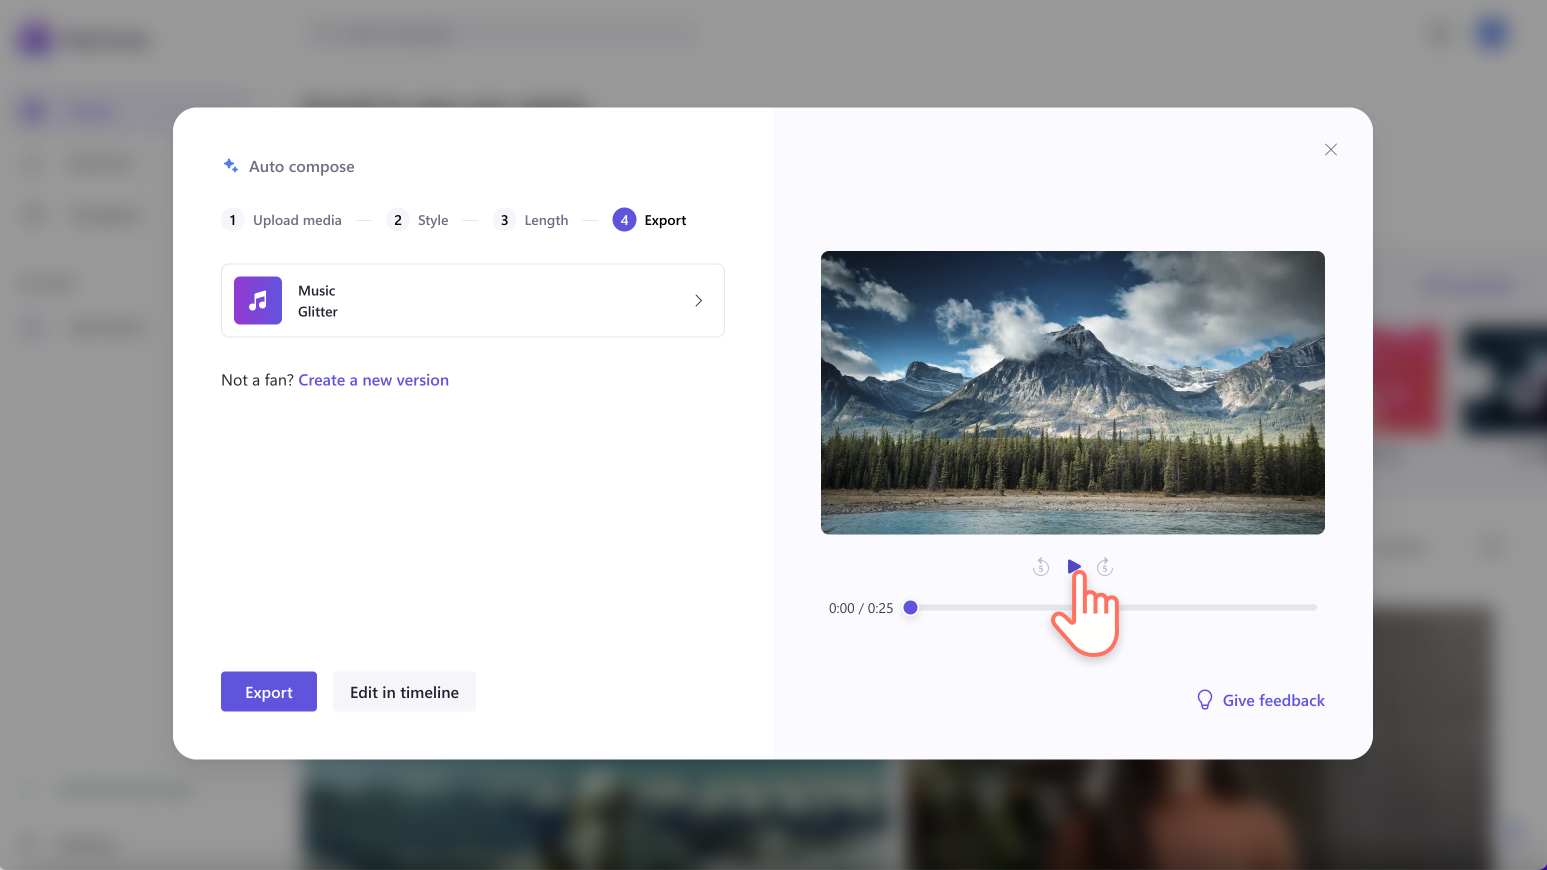Screen dimensions: 1547x870
Task: Select the Export step label
Action: click(x=665, y=219)
